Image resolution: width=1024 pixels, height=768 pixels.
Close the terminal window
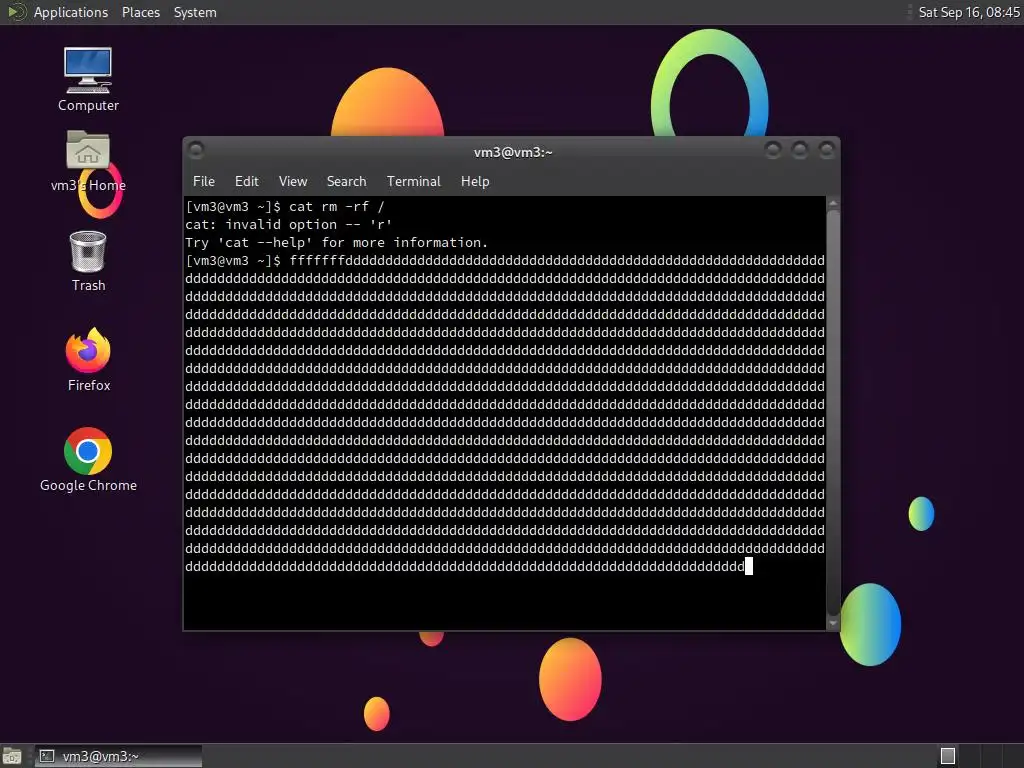tap(826, 150)
